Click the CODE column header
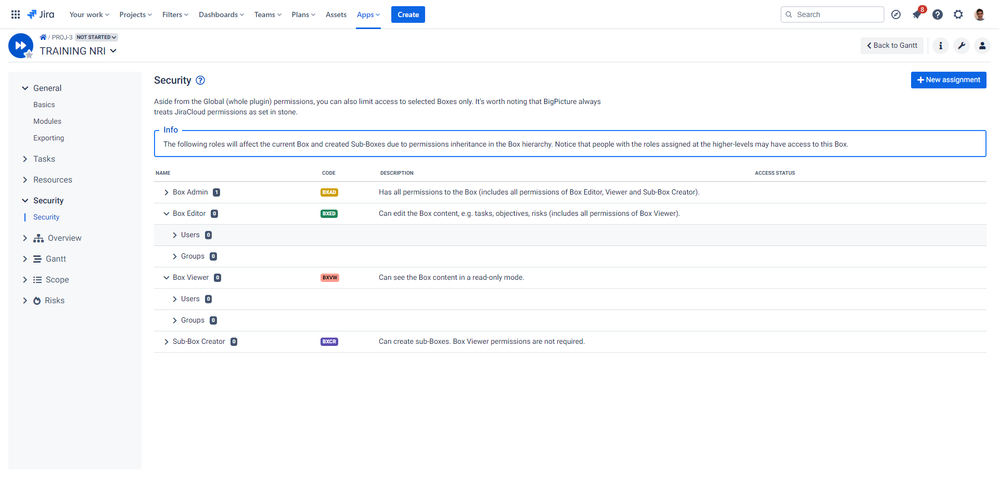This screenshot has height=478, width=999. (x=329, y=173)
